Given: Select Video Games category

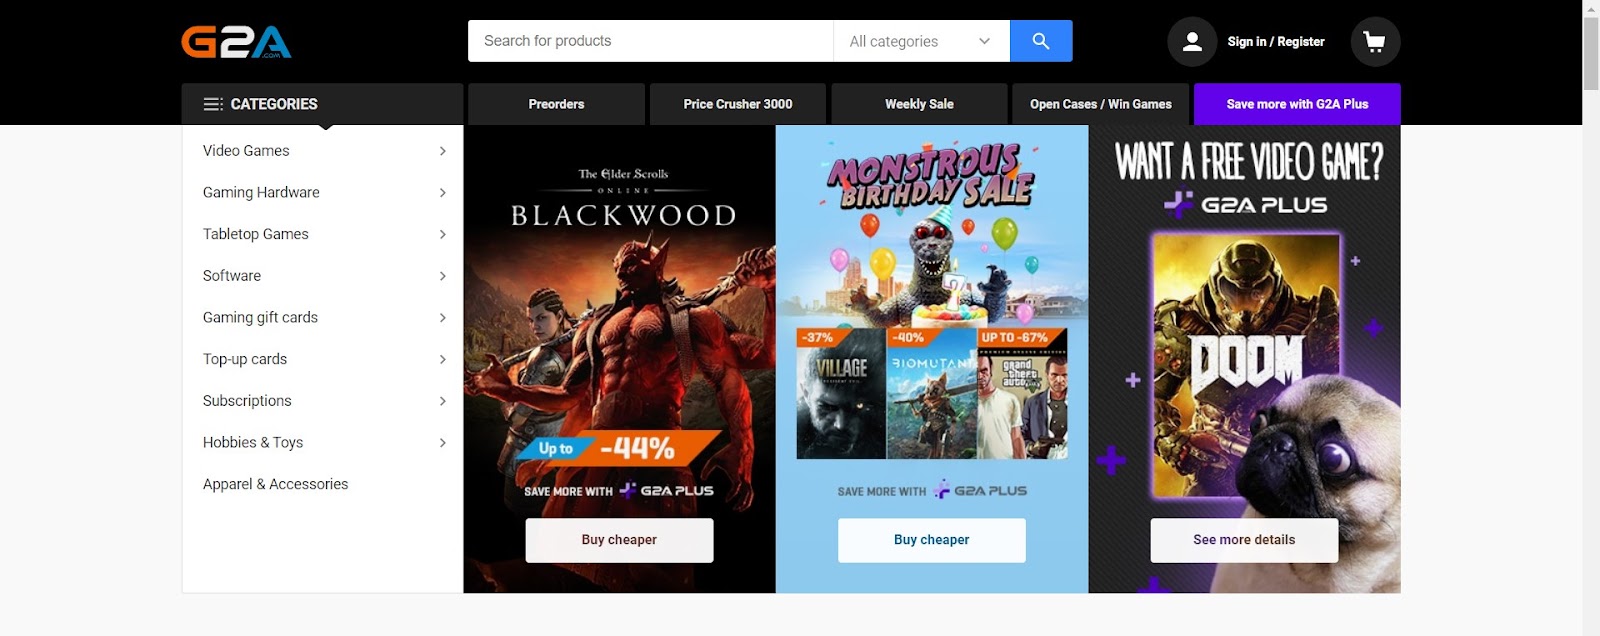Looking at the screenshot, I should click(246, 151).
